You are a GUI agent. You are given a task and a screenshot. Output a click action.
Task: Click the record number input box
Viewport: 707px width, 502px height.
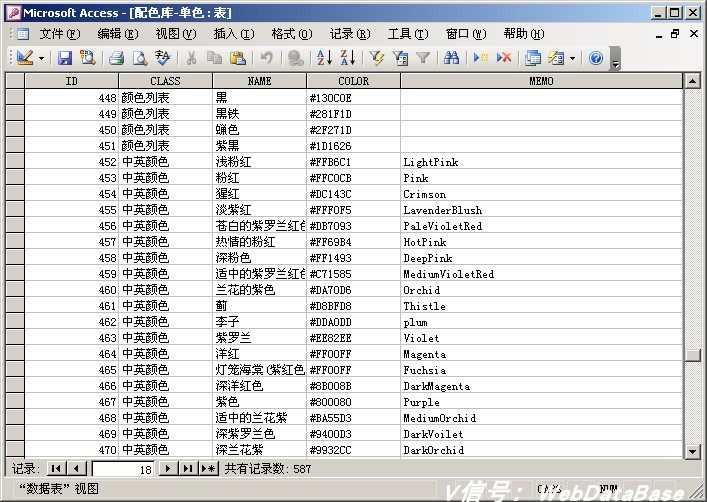[123, 469]
